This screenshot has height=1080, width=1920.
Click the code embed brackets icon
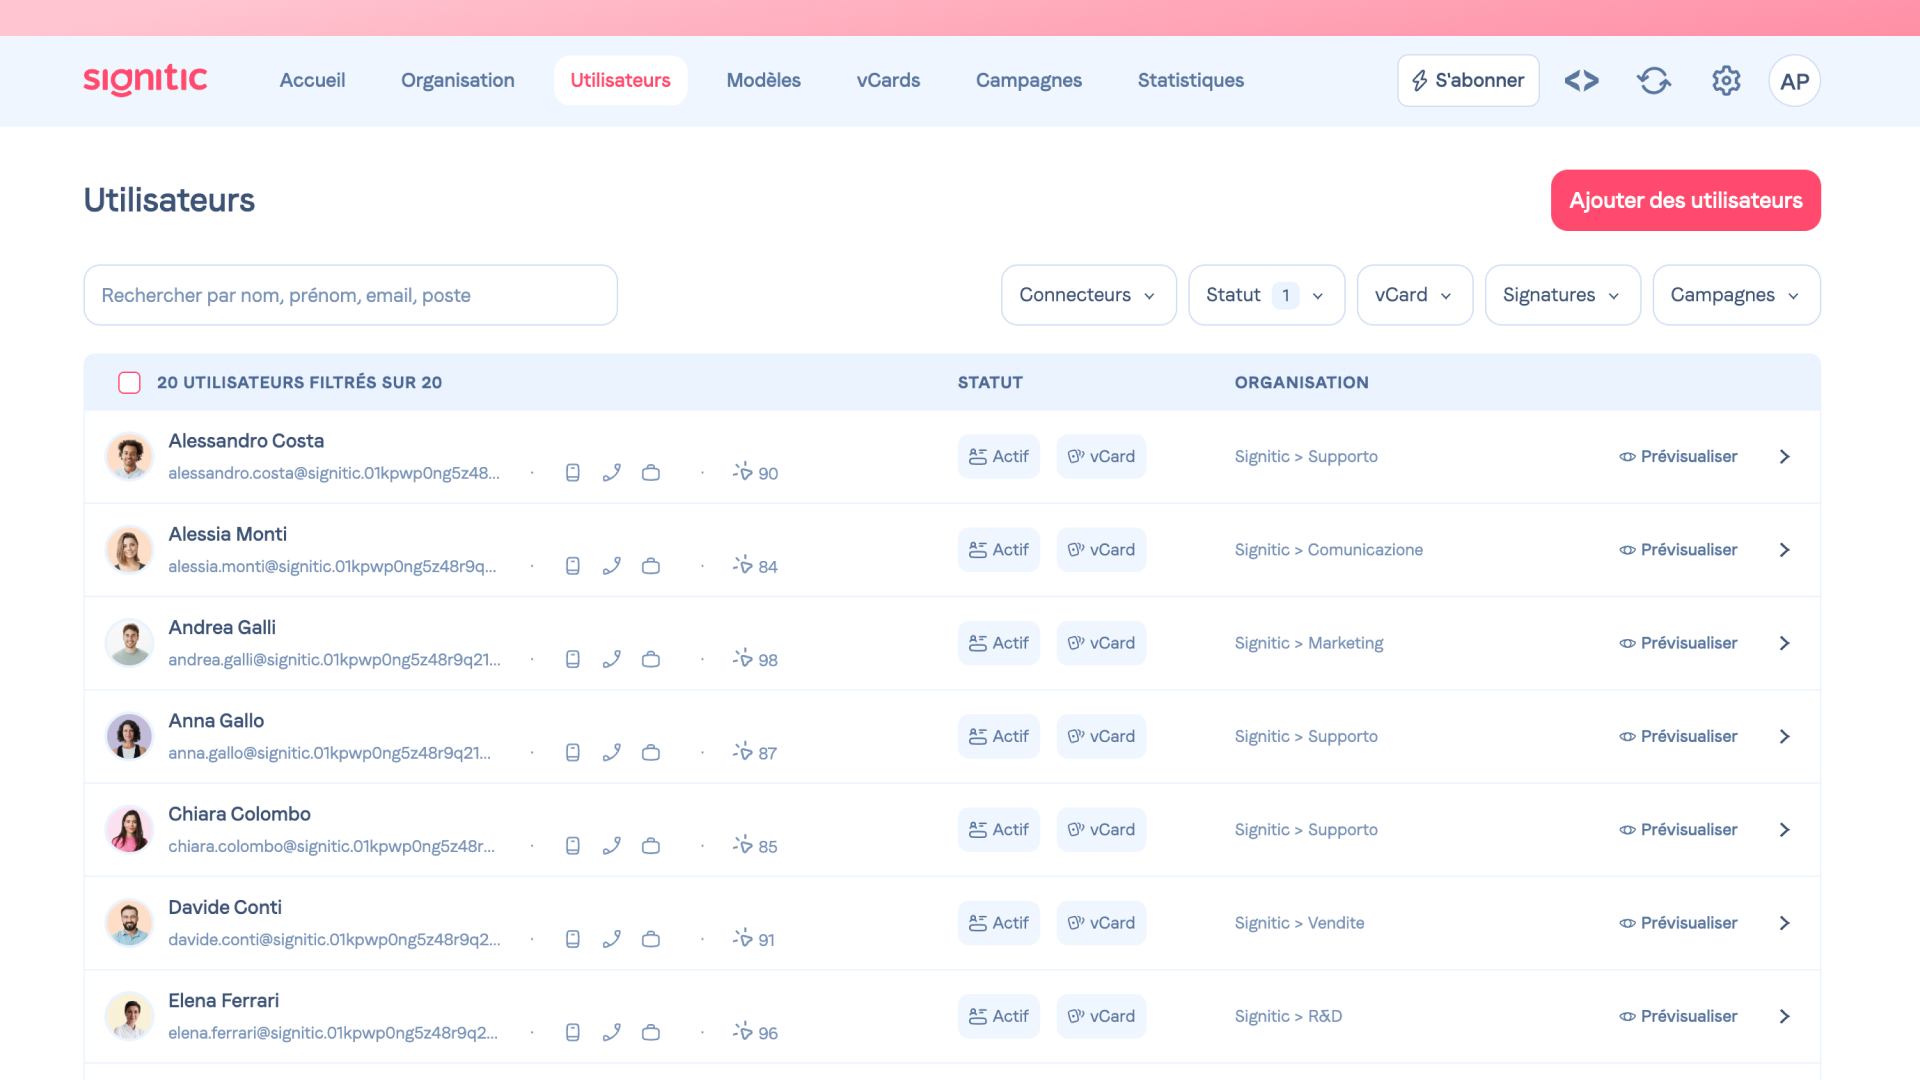(1581, 81)
